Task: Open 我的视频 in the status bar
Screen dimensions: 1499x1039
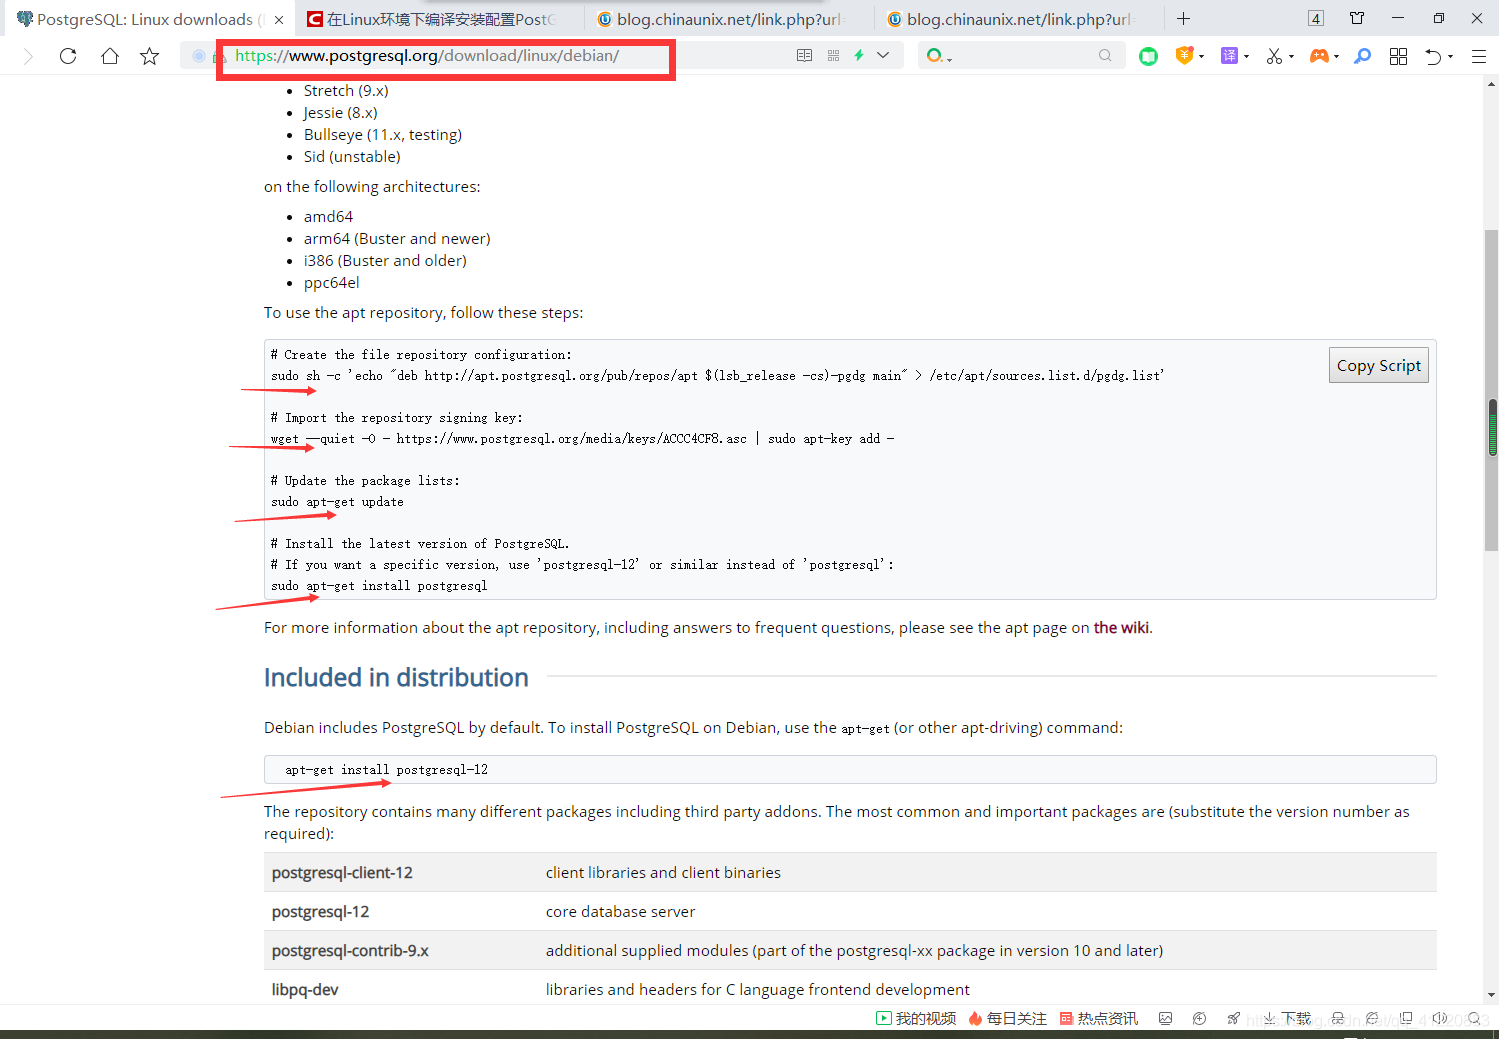Action: 916,1018
